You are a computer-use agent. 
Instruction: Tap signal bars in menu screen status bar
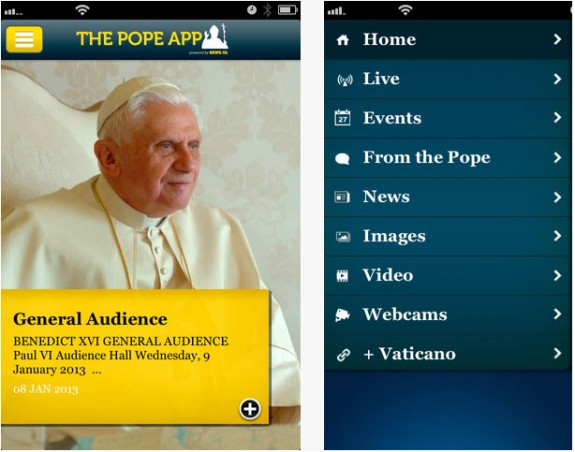pyautogui.click(x=336, y=12)
